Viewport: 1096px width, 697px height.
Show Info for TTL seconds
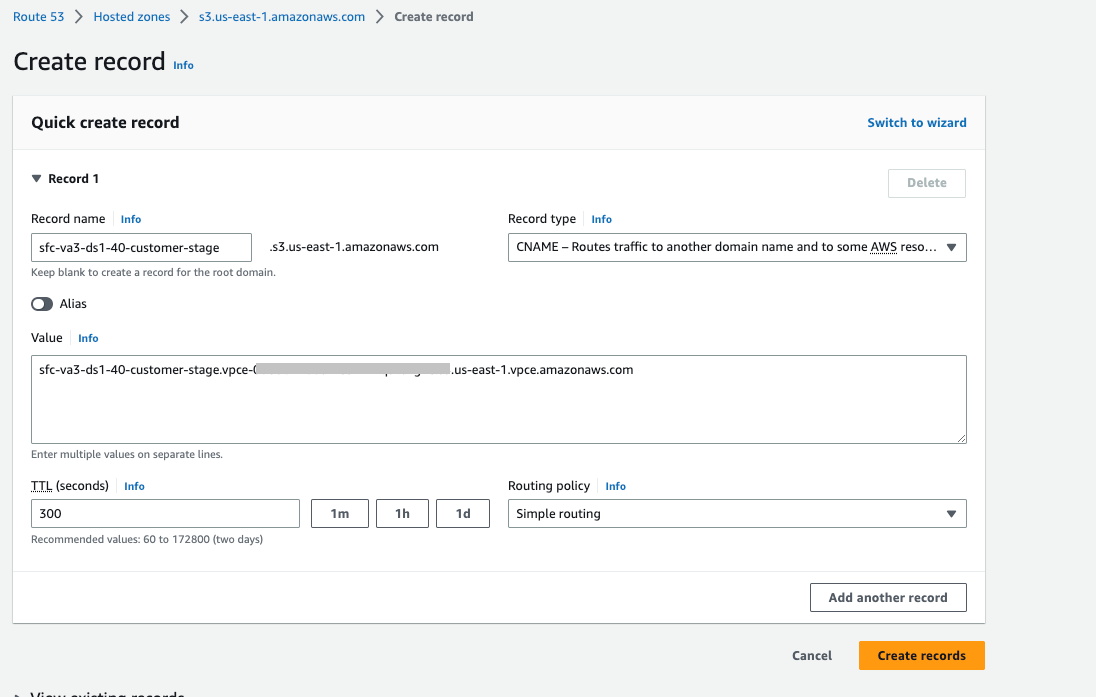[134, 486]
